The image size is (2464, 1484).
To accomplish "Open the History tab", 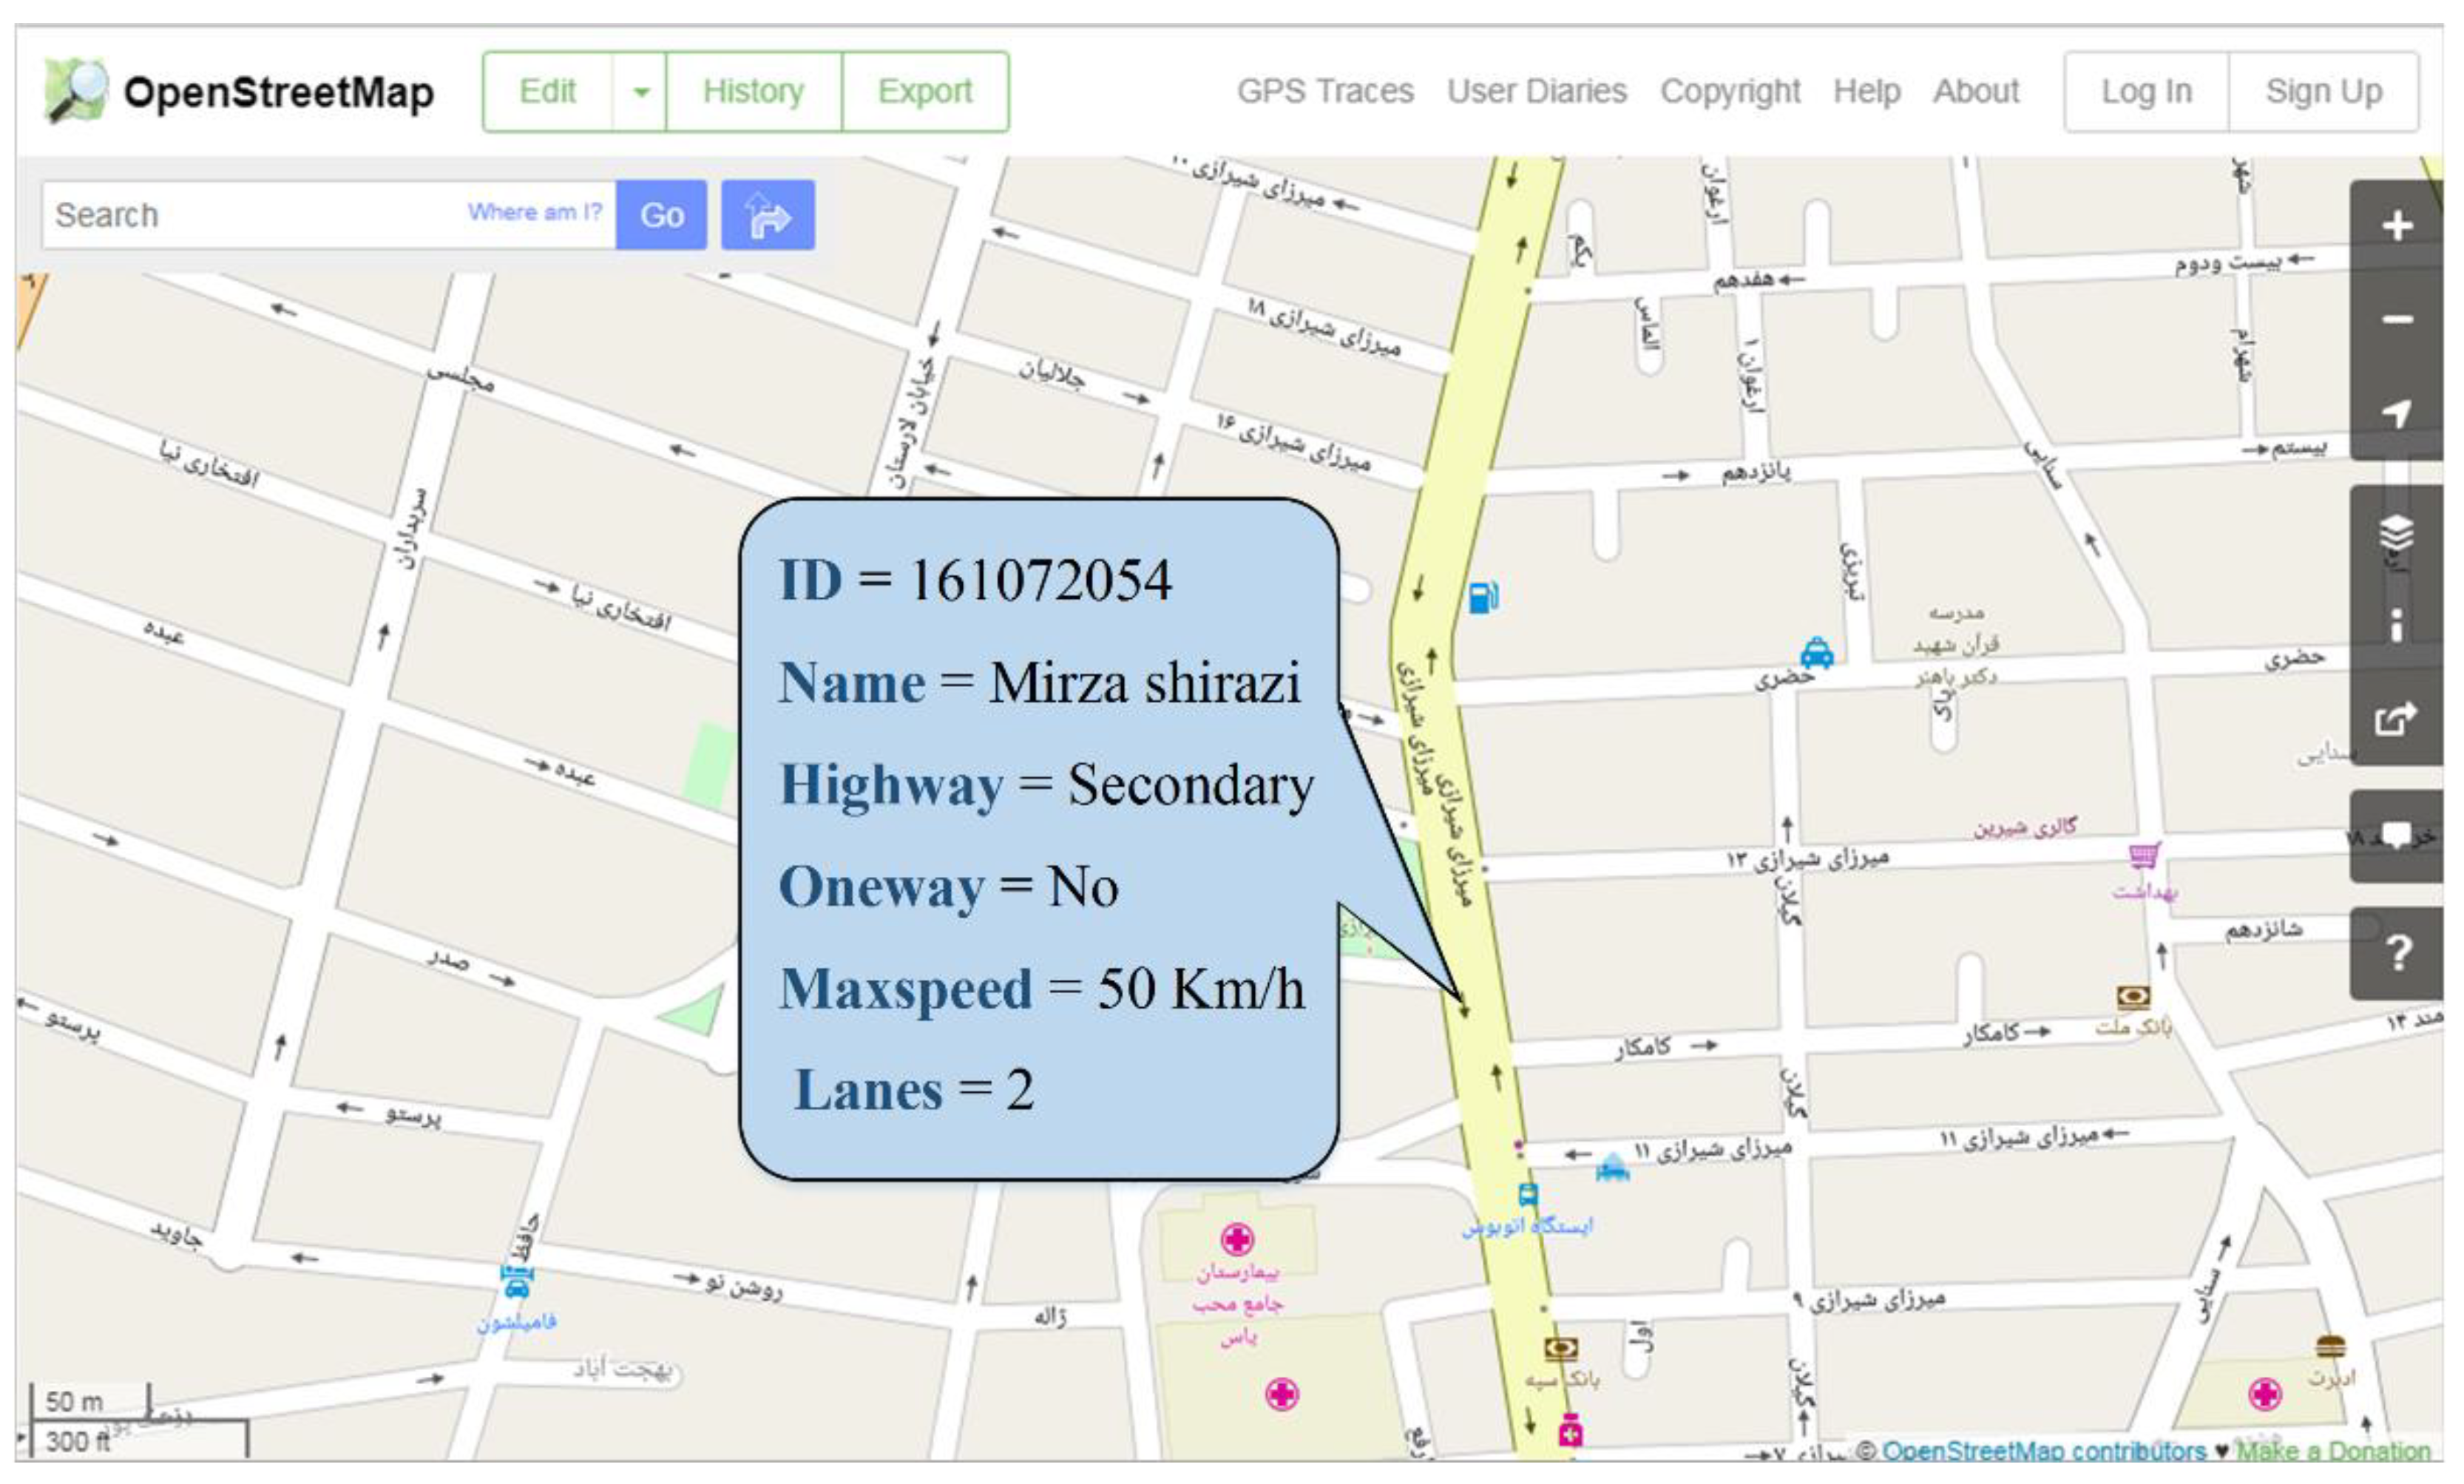I will pos(753,92).
